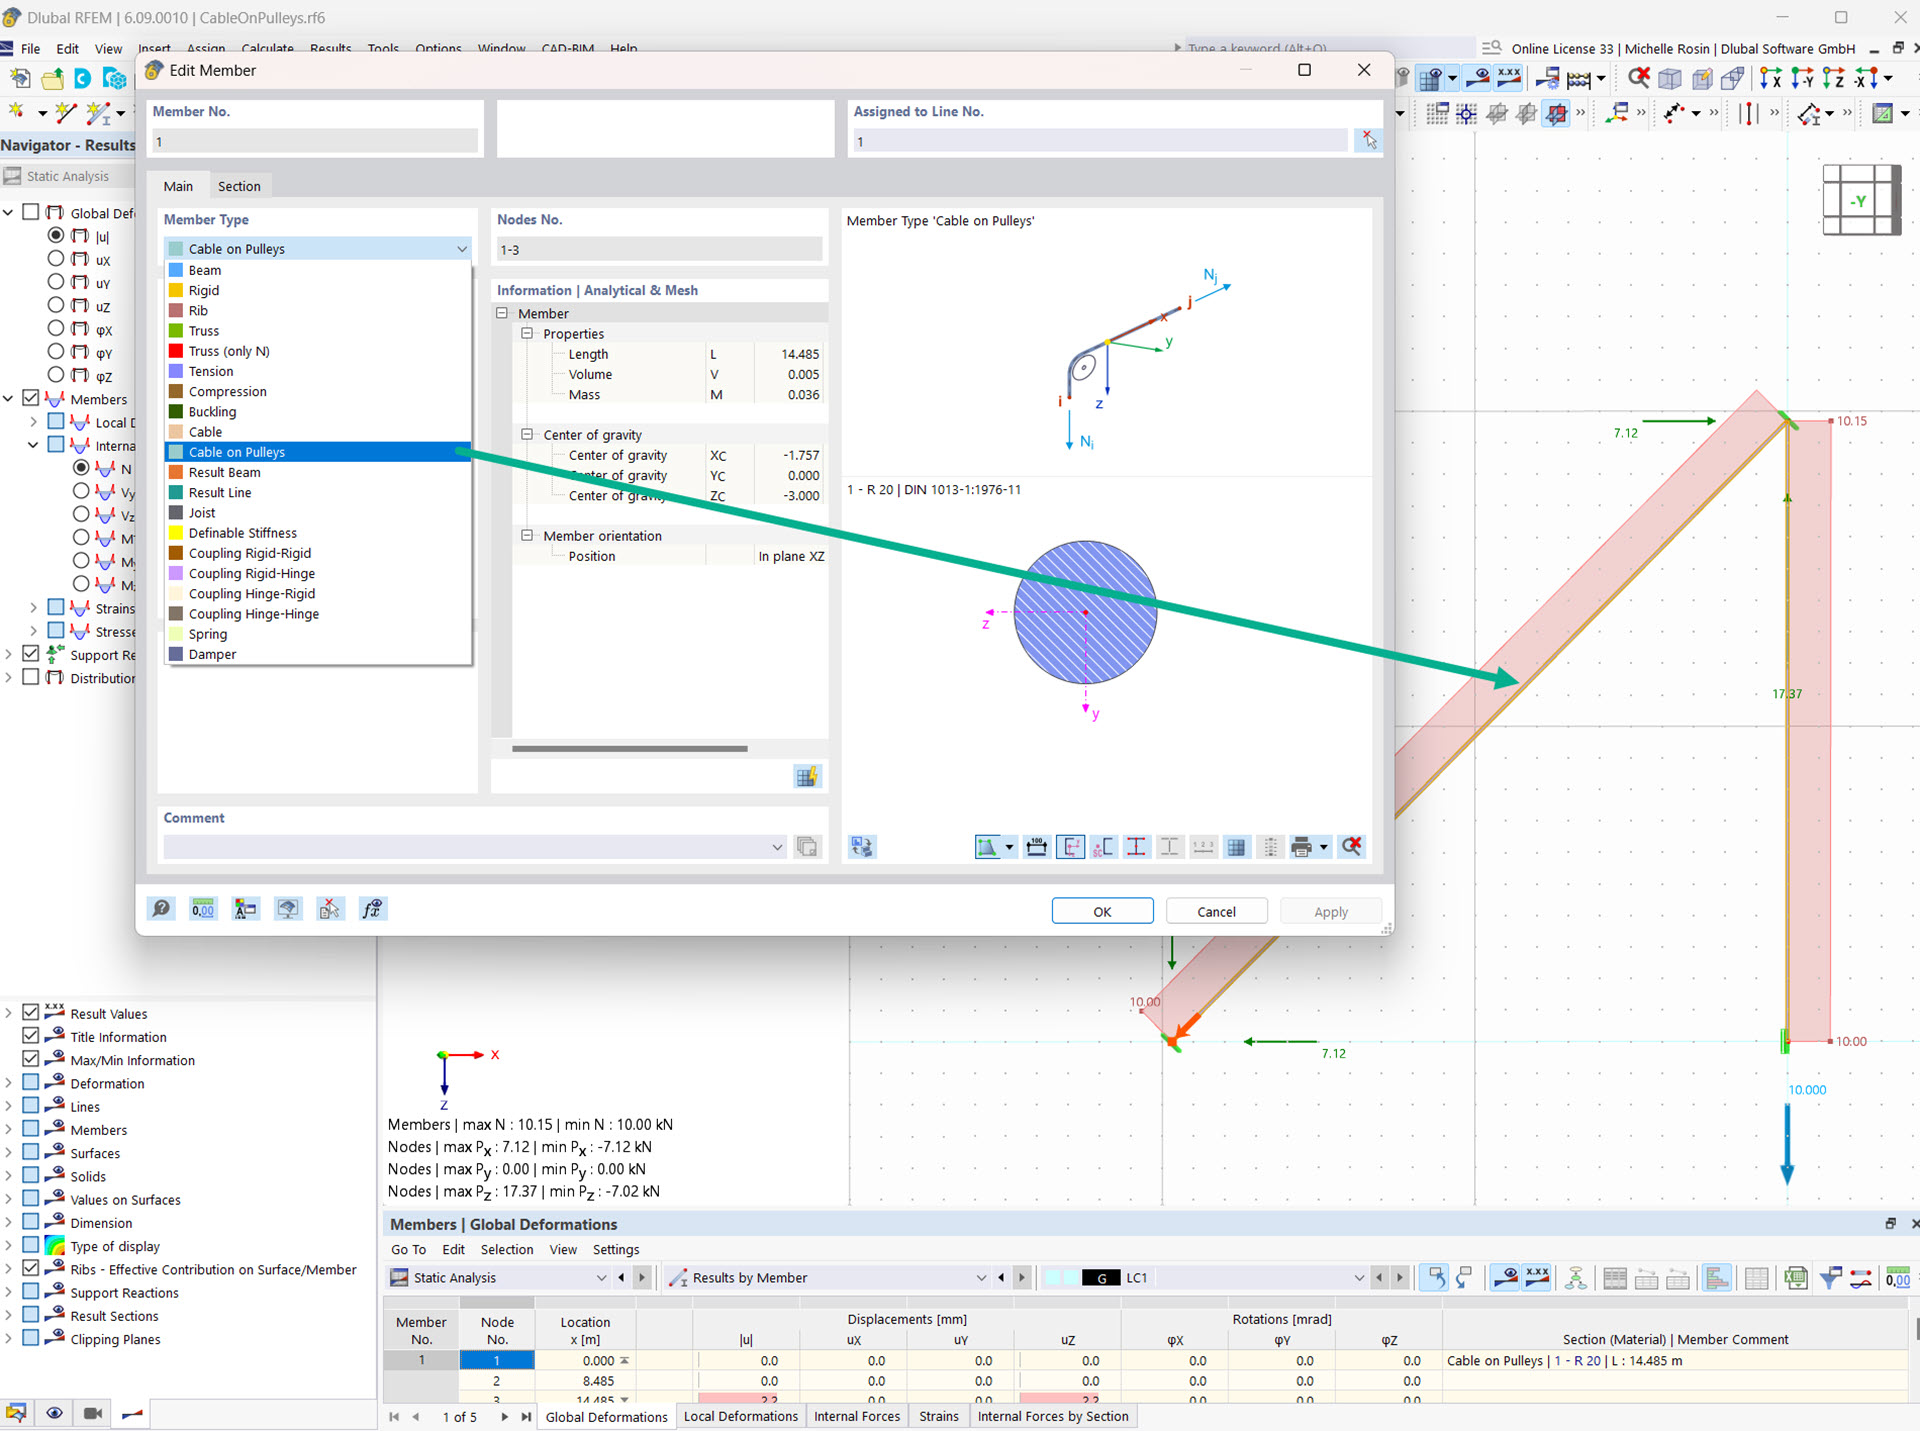Switch to the Section tab
This screenshot has width=1920, height=1431.
pyautogui.click(x=239, y=186)
